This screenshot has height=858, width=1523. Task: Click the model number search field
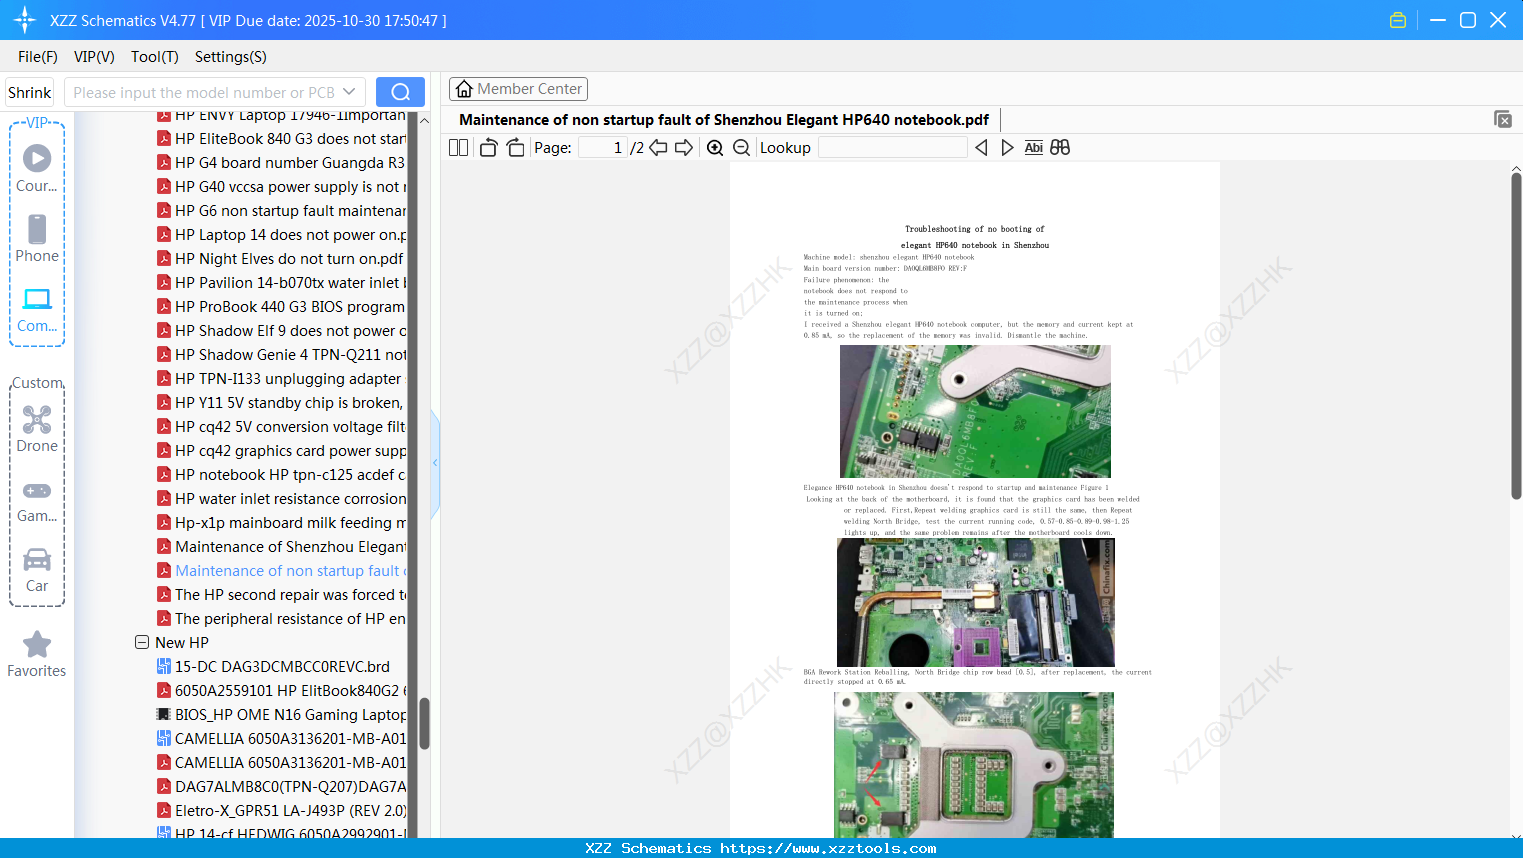click(x=203, y=92)
